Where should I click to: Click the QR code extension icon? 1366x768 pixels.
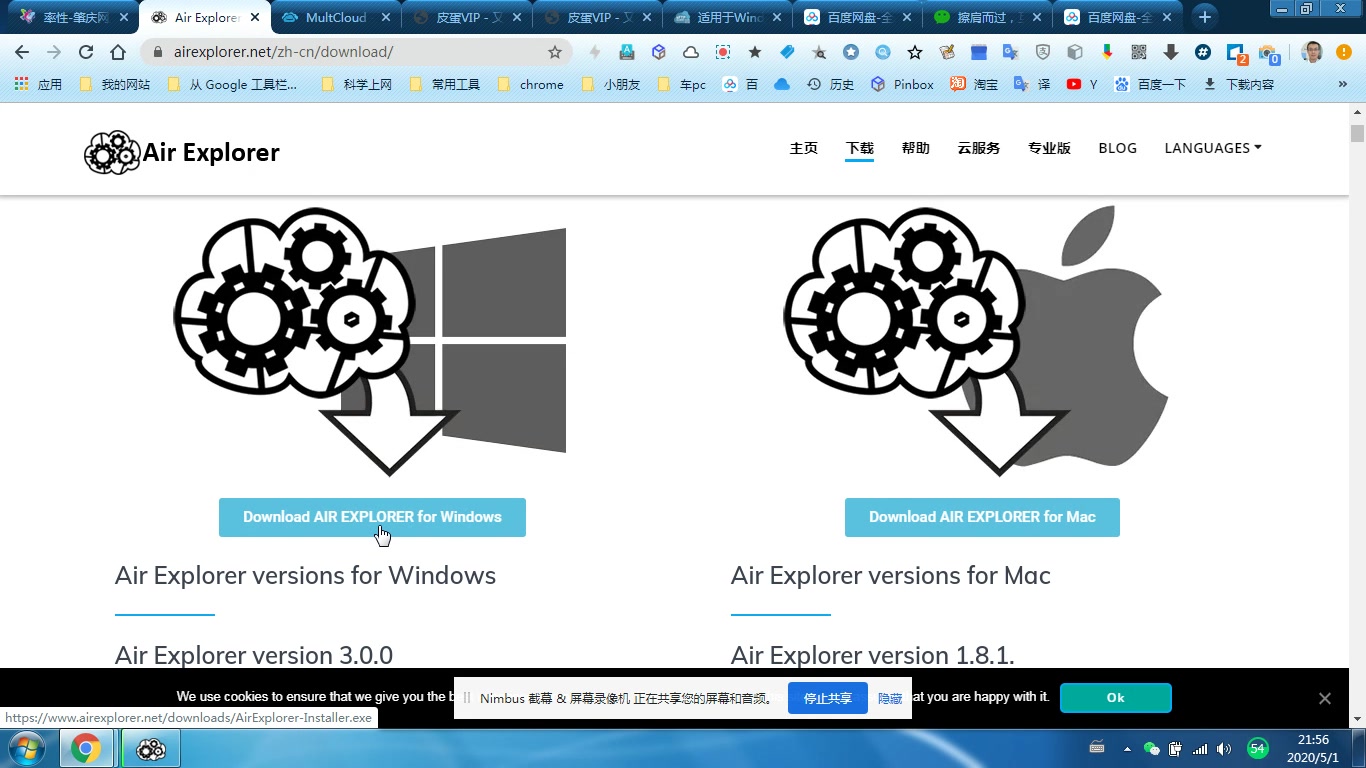[1139, 52]
